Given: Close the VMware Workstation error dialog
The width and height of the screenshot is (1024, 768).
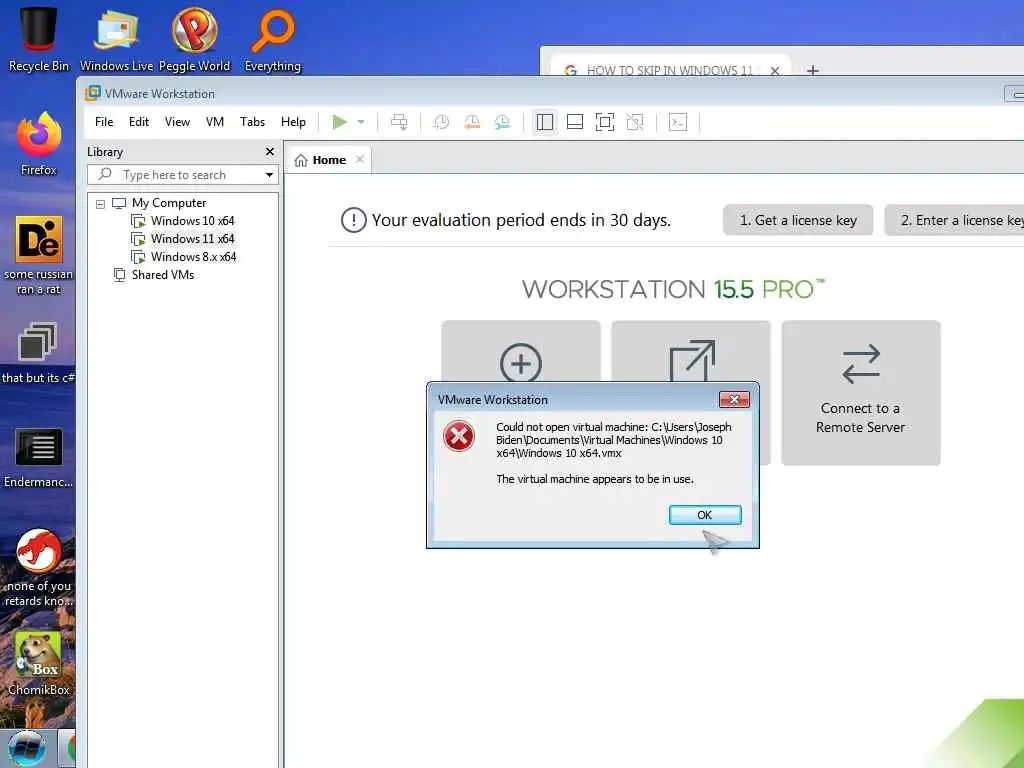Looking at the screenshot, I should point(734,399).
